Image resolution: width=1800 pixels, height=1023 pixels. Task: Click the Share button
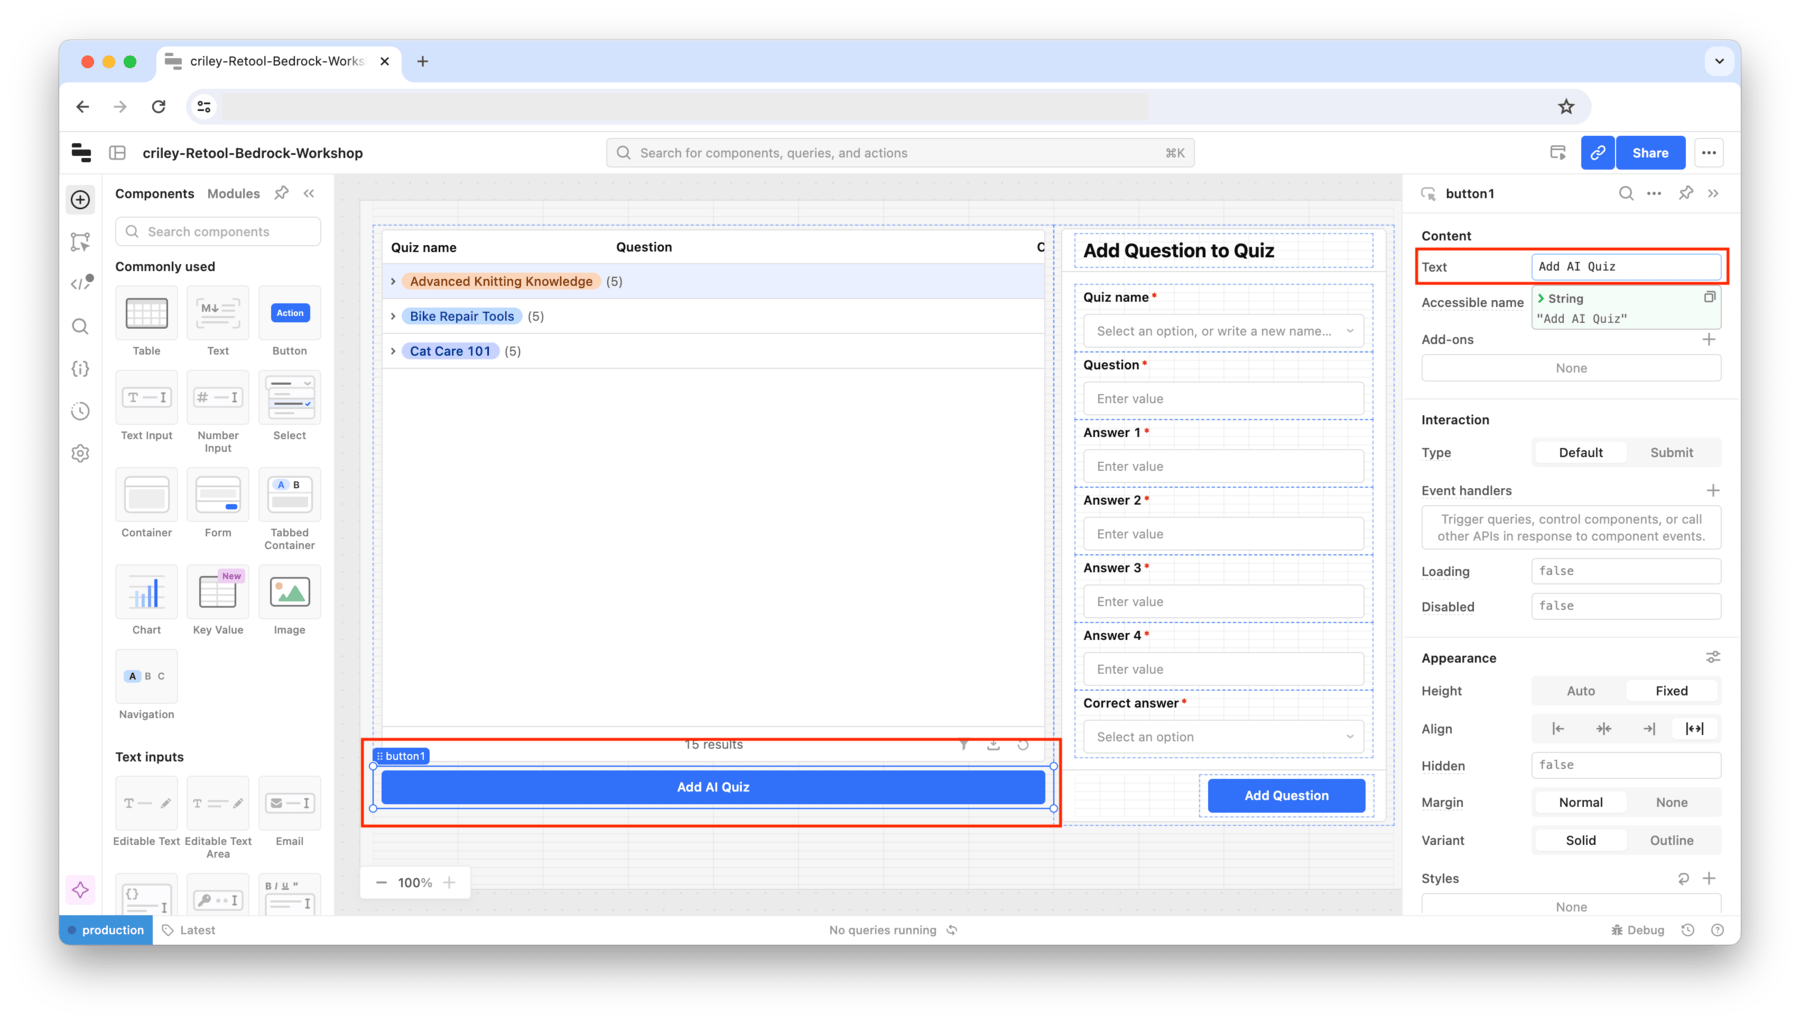(x=1650, y=153)
